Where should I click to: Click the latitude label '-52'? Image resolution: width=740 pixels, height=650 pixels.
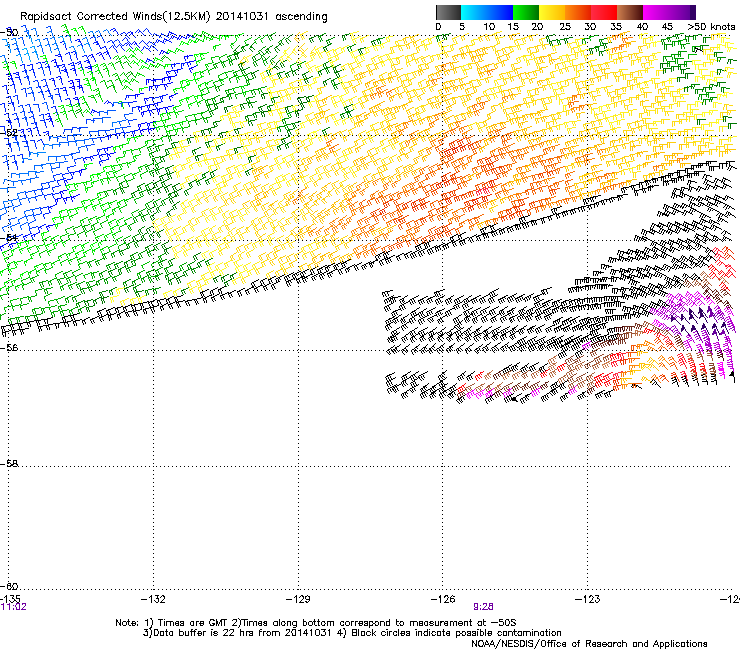pos(9,133)
